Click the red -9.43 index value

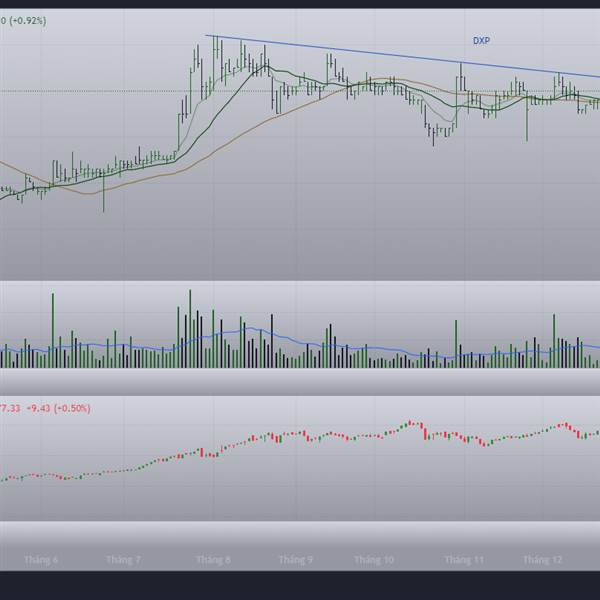click(38, 408)
